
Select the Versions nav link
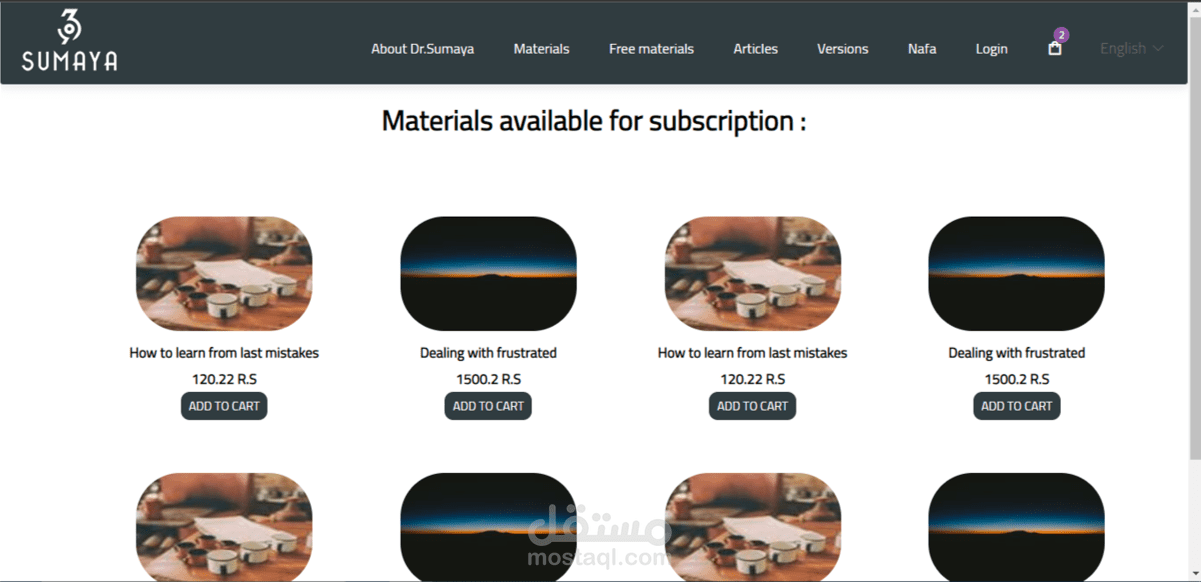(x=842, y=48)
